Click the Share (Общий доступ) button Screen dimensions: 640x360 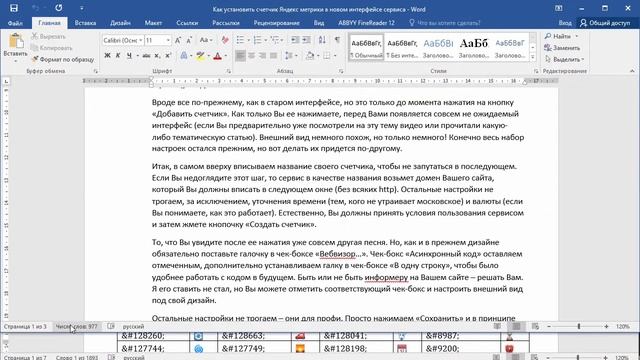tap(605, 23)
